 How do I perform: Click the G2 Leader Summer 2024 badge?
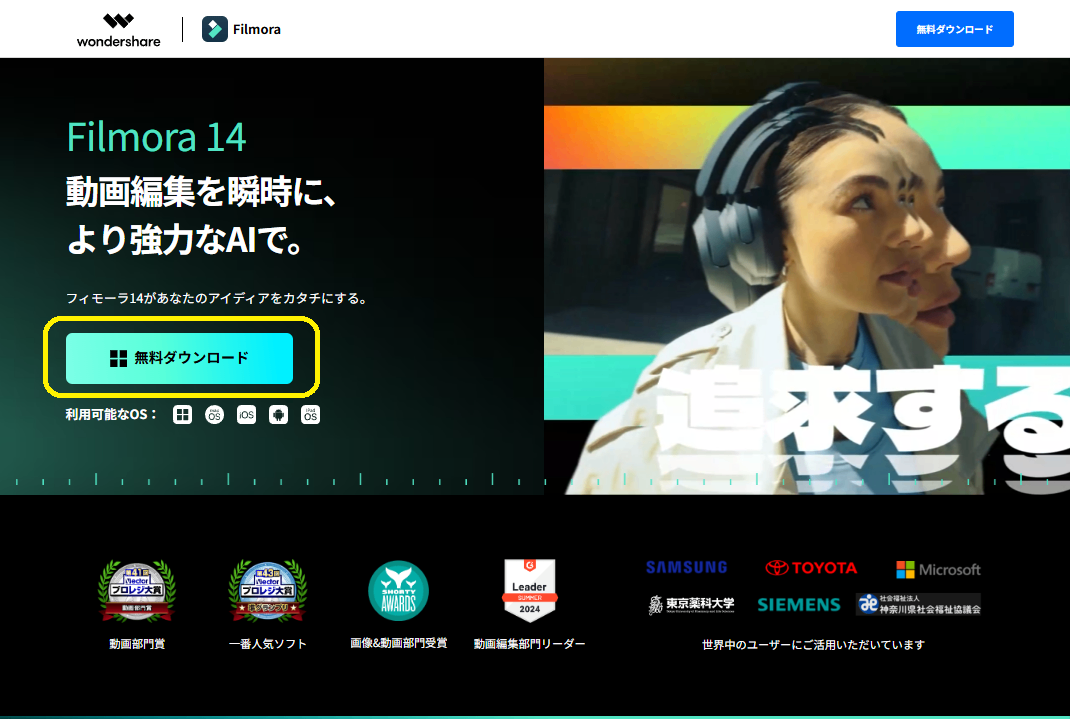coord(530,590)
